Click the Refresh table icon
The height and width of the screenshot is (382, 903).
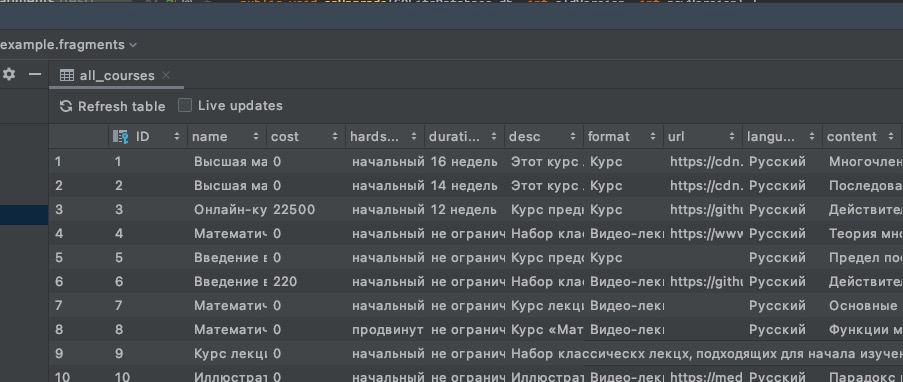coord(66,106)
